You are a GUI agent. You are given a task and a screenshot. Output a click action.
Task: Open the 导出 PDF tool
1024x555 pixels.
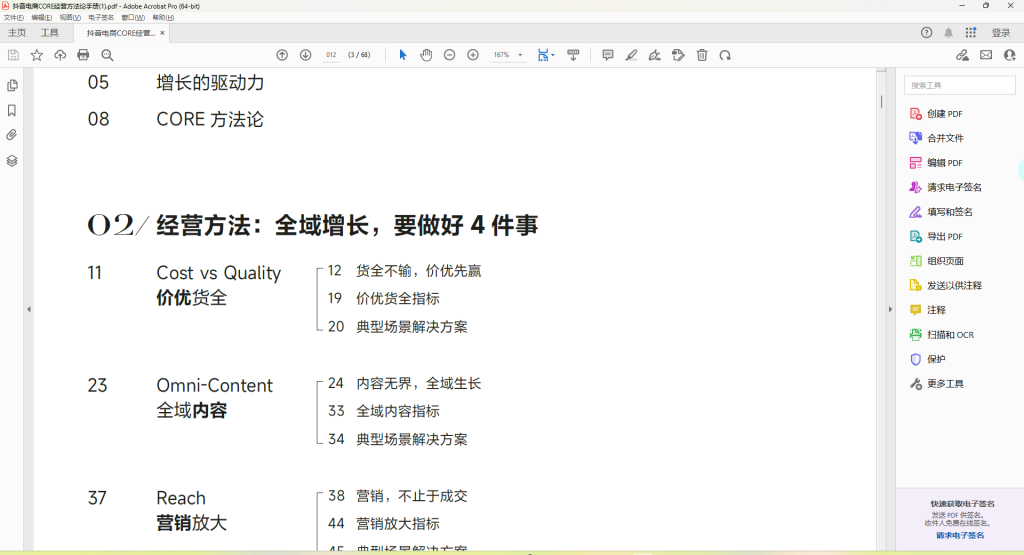[x=936, y=236]
